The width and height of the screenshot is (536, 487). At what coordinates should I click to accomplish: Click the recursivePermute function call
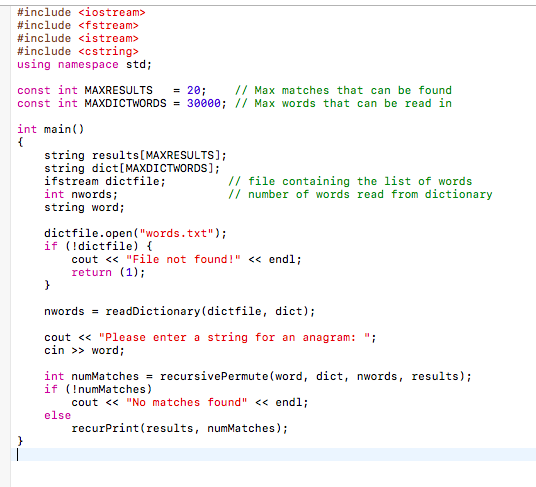click(315, 376)
